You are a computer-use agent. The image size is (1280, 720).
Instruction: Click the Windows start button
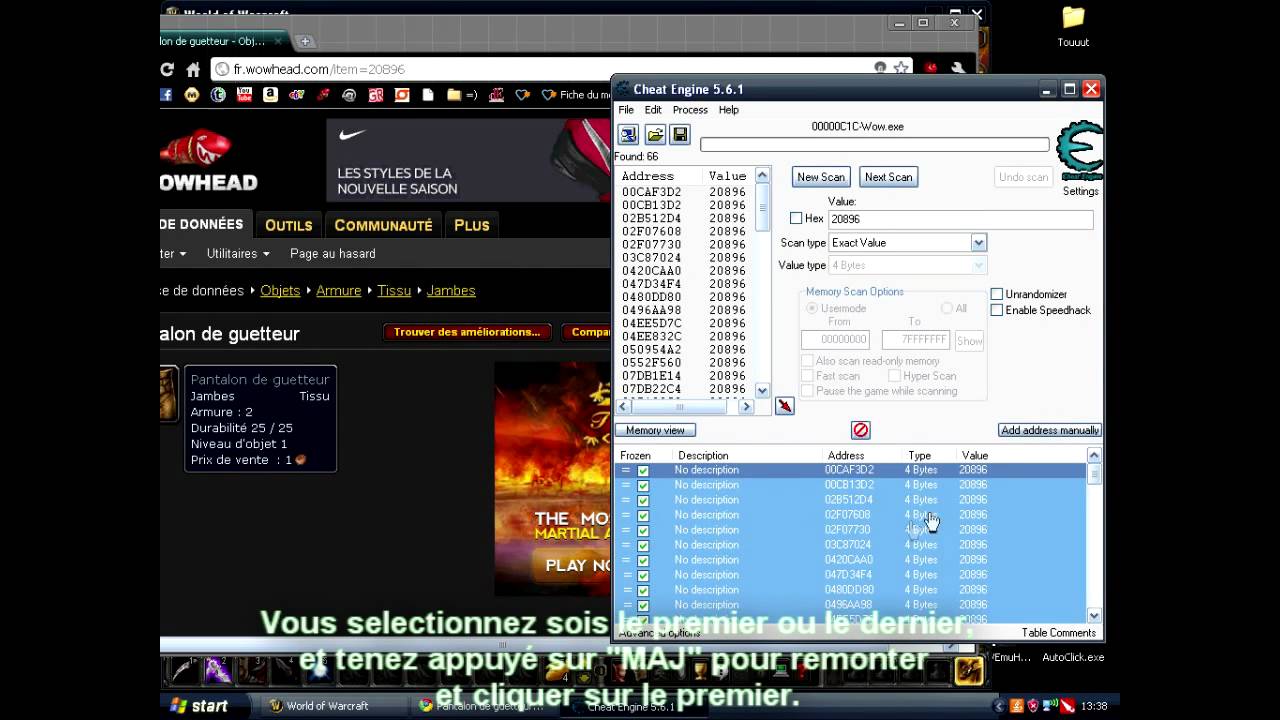(201, 706)
